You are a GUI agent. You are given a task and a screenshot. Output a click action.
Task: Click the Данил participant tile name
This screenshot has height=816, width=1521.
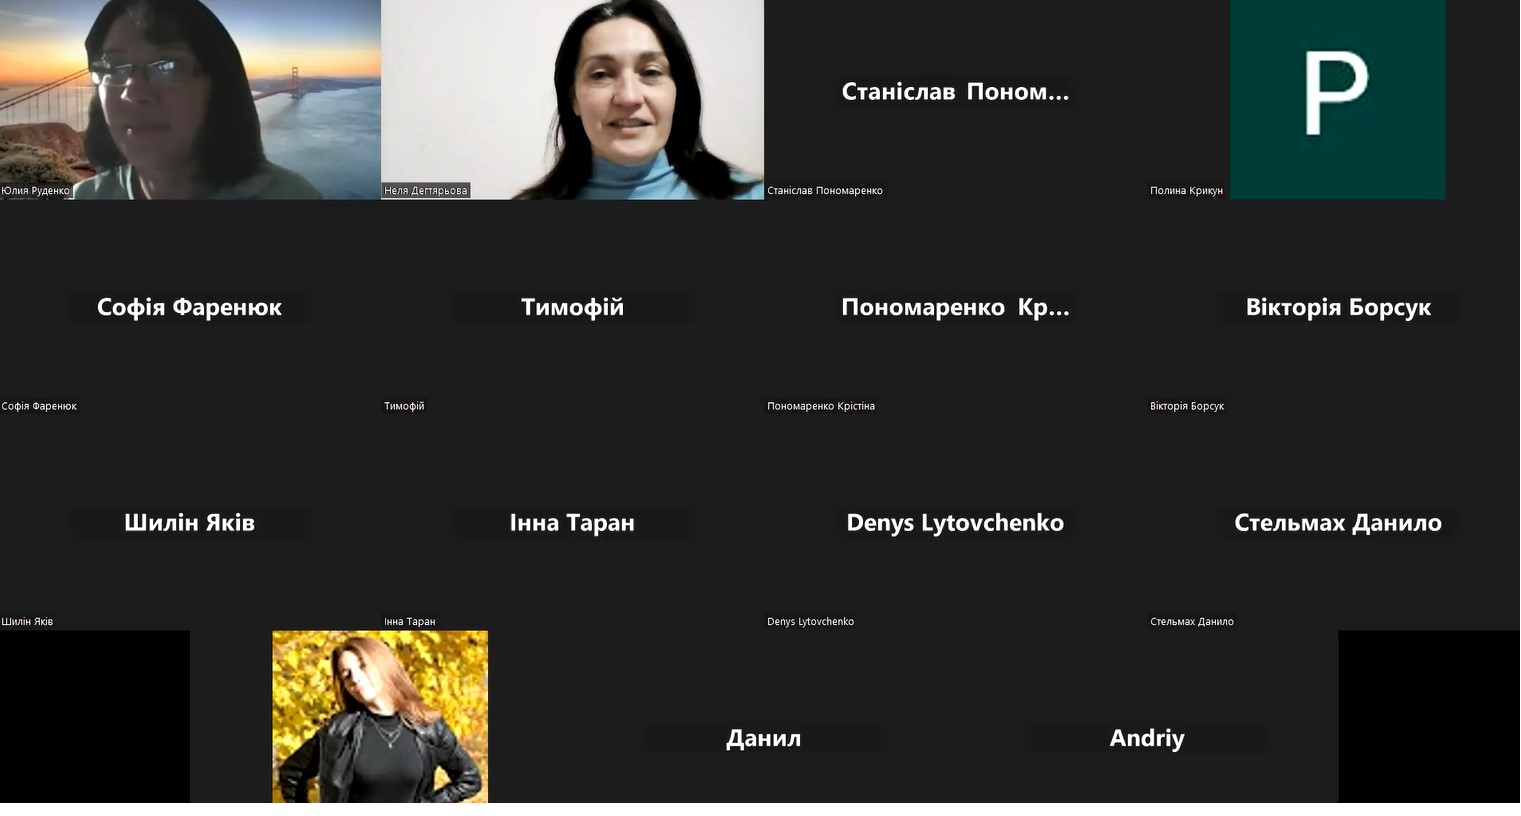tap(763, 738)
